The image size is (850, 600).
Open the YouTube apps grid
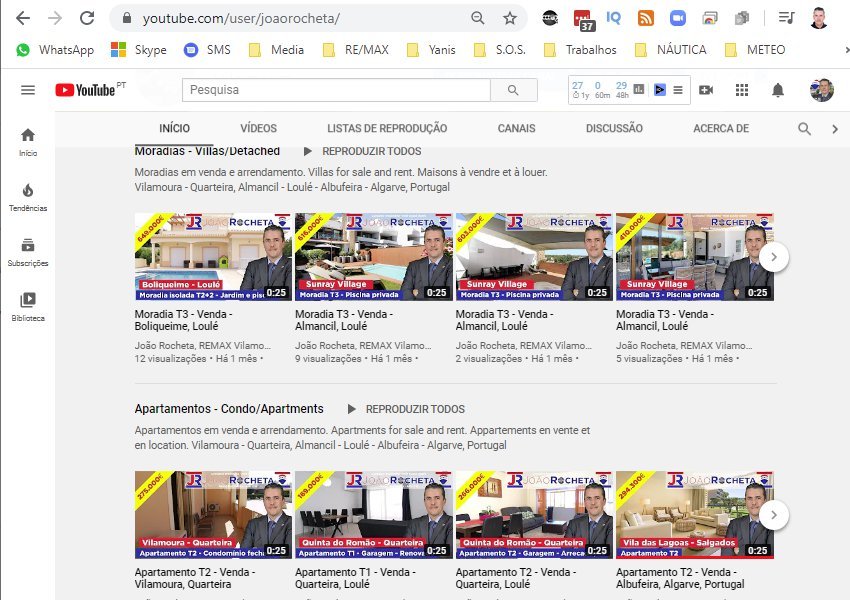(x=742, y=90)
